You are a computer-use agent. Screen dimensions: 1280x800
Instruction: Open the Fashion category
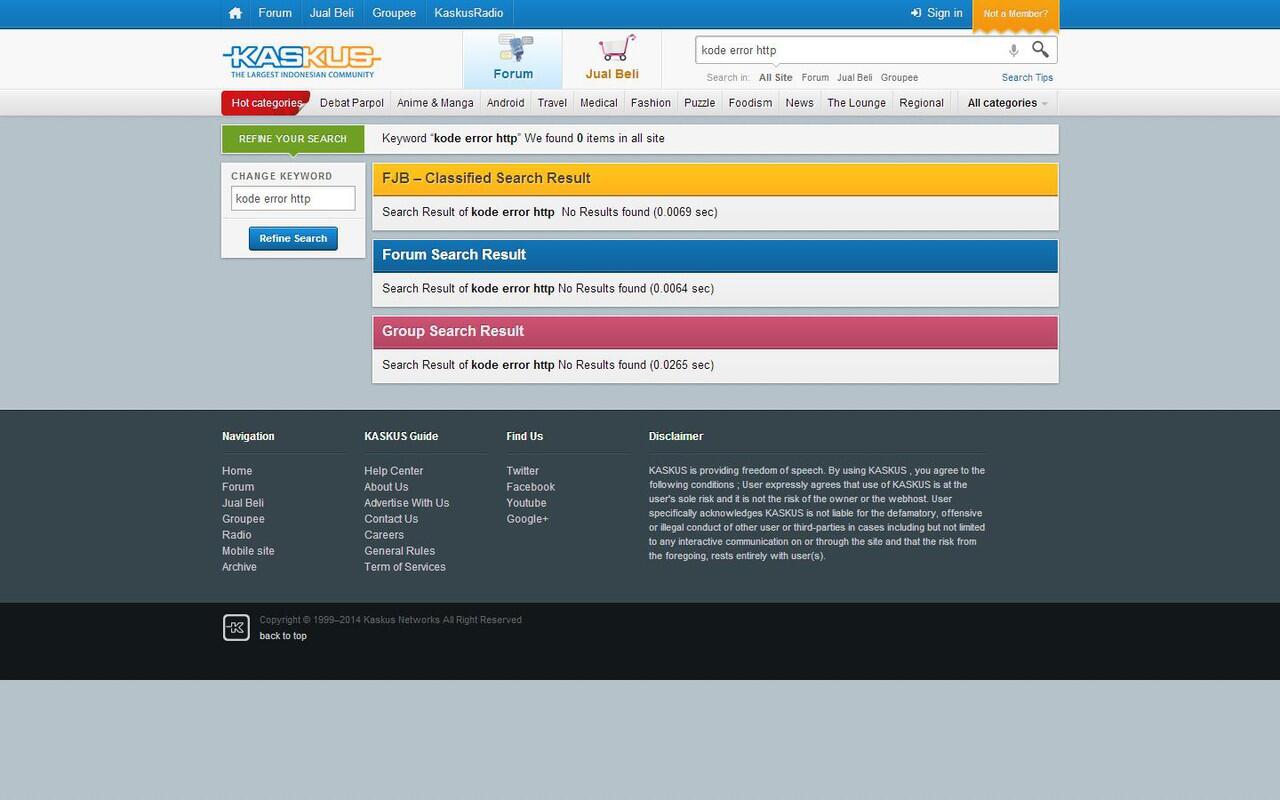click(x=651, y=103)
